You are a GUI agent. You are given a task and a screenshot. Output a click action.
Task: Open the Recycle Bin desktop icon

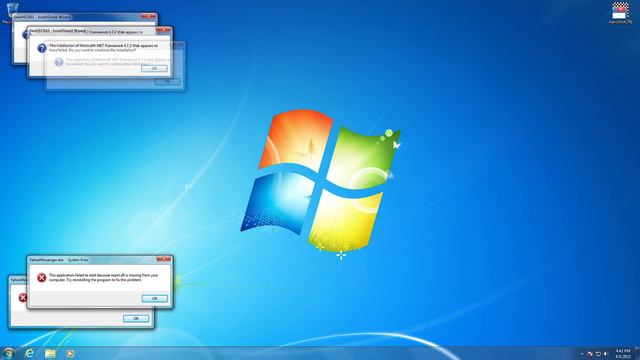point(12,9)
